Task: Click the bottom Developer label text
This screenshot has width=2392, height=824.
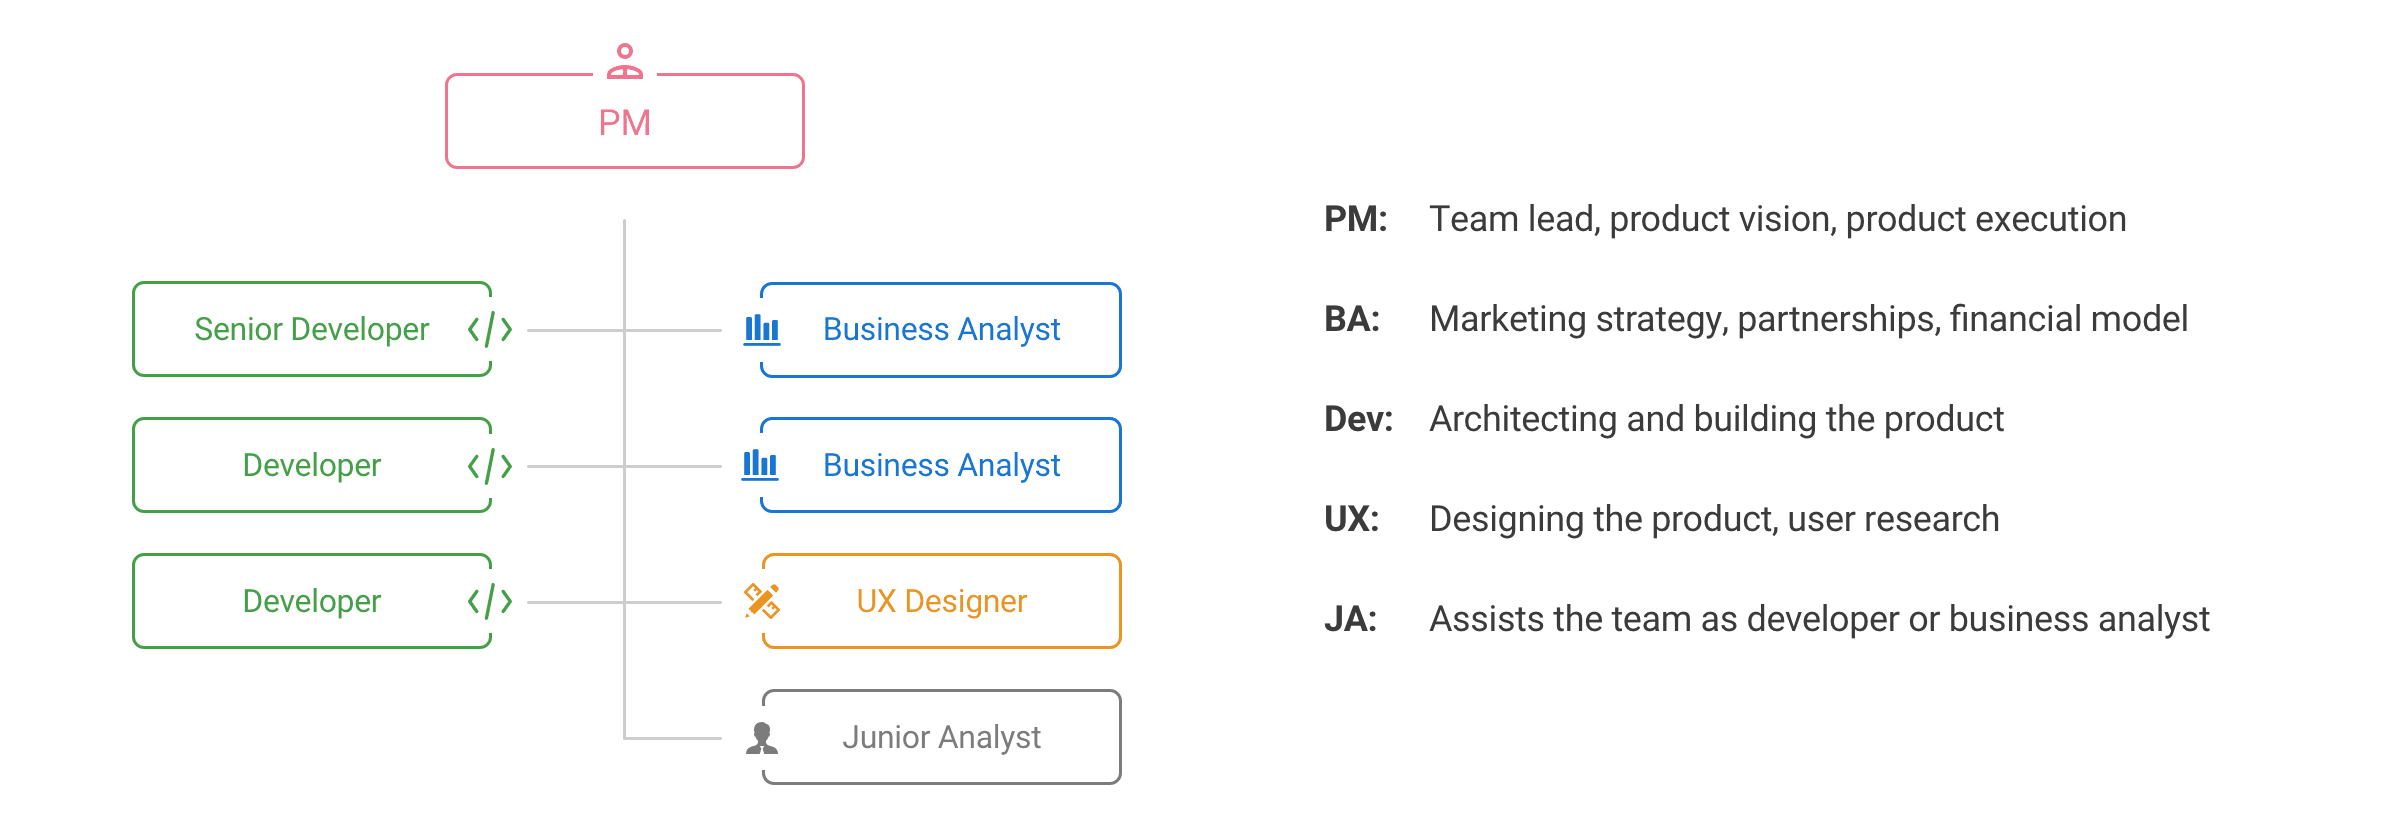Action: pos(311,601)
